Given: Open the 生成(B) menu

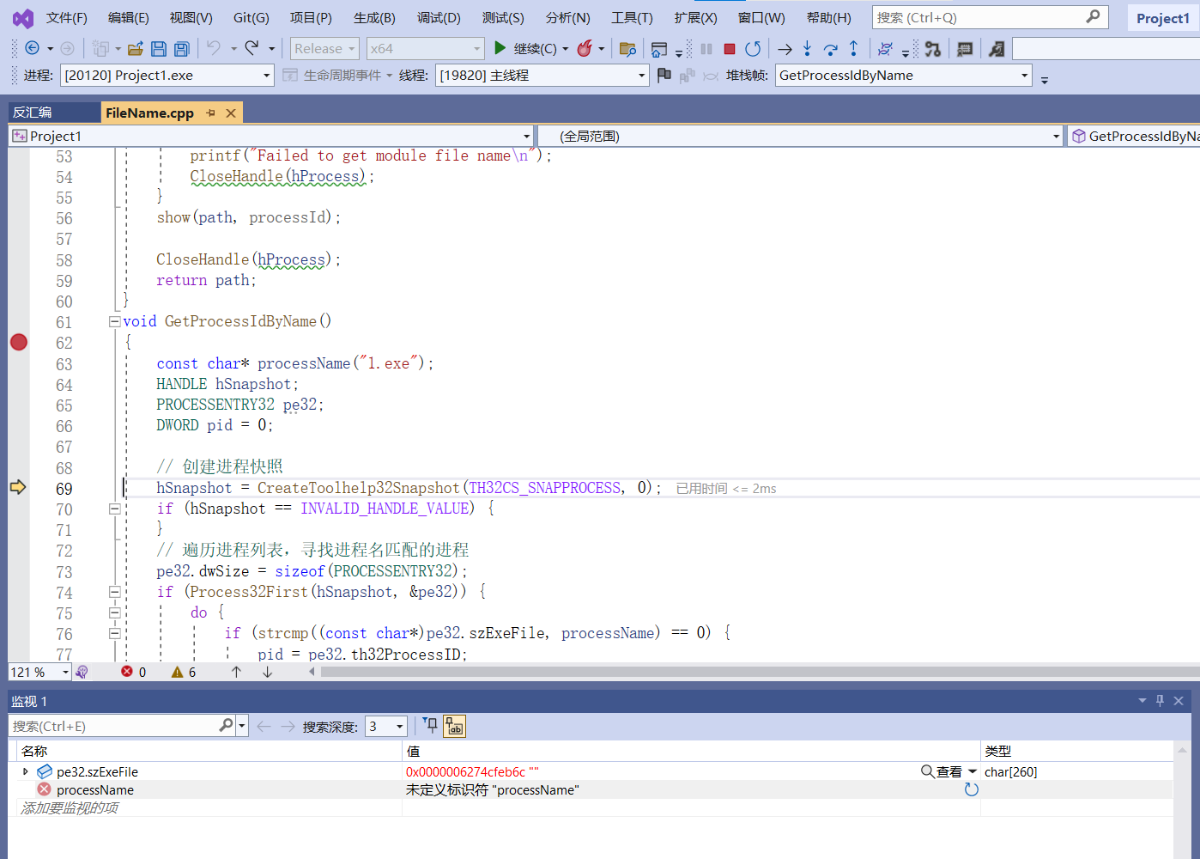Looking at the screenshot, I should 374,18.
